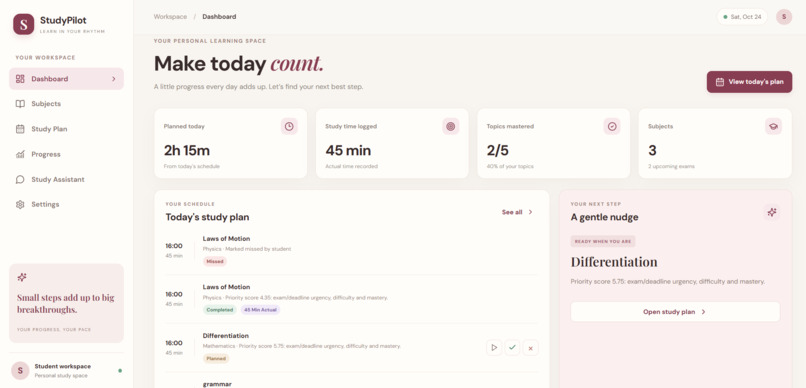
Task: Click the chevron in Open study plan button
Action: click(704, 312)
